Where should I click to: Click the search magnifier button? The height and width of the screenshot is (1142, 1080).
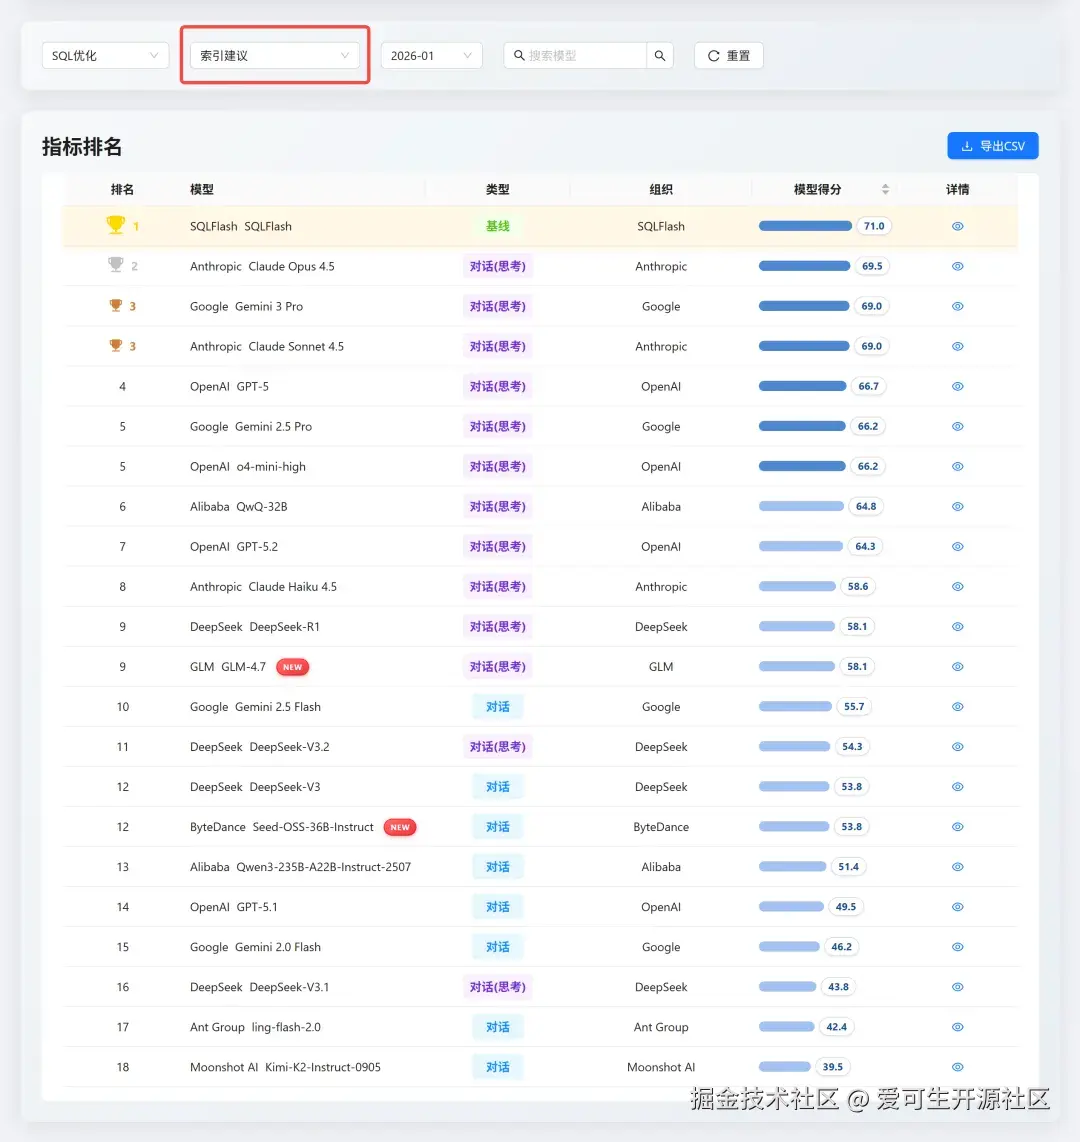point(659,55)
